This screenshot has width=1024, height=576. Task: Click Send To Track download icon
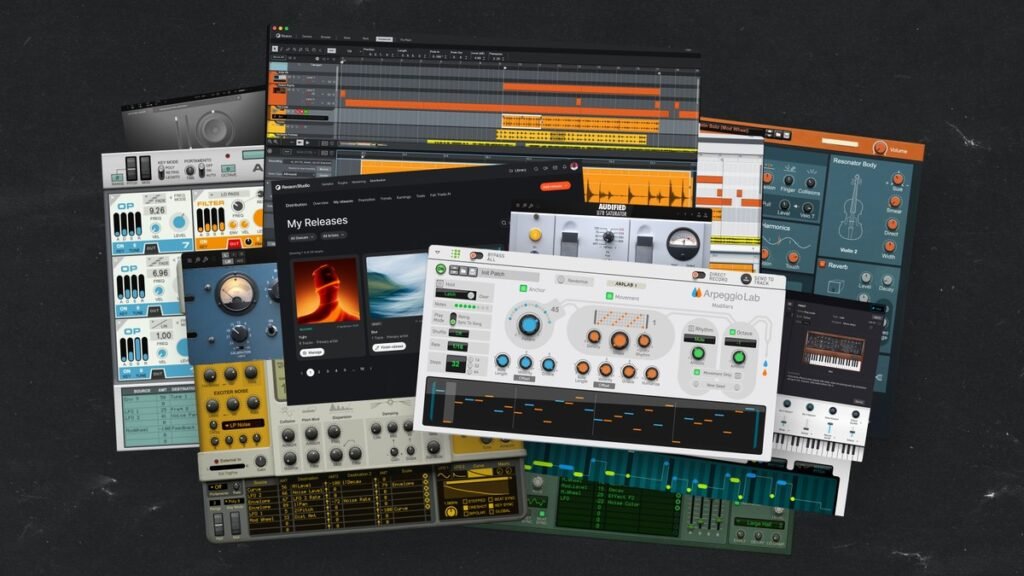click(746, 279)
